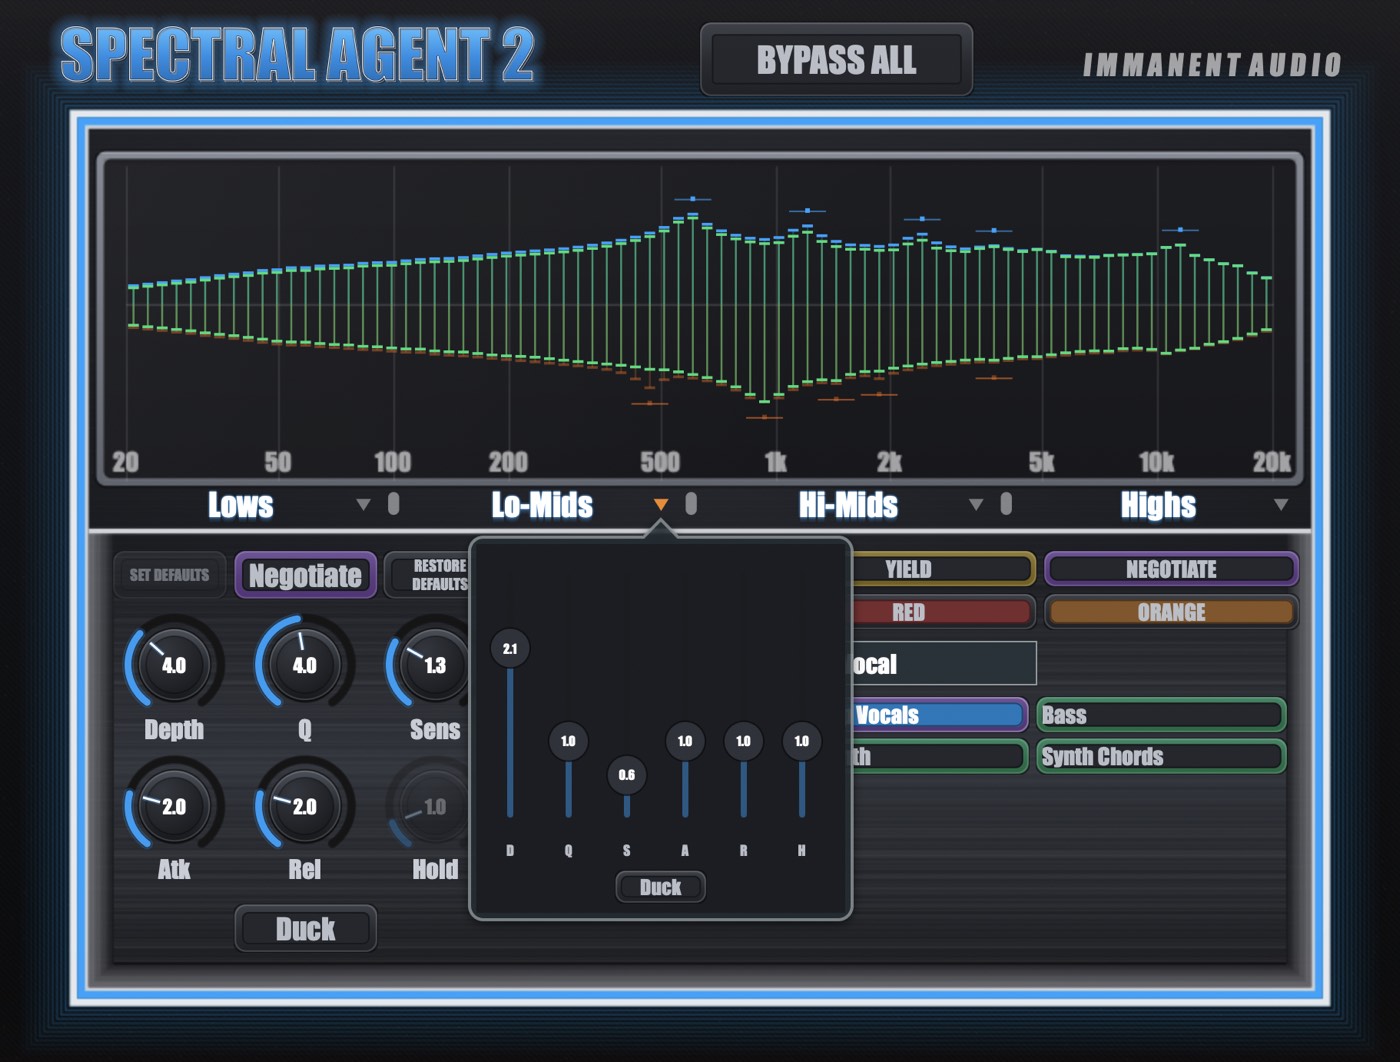The image size is (1400, 1062).
Task: Select the Lo-Mids band label
Action: coord(542,505)
